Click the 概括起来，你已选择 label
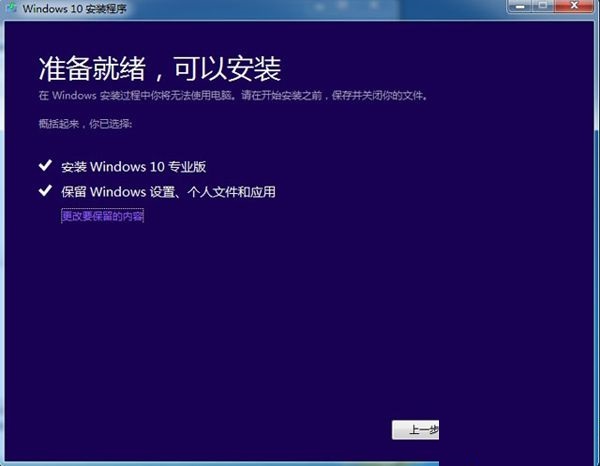This screenshot has height=466, width=600. coord(85,124)
